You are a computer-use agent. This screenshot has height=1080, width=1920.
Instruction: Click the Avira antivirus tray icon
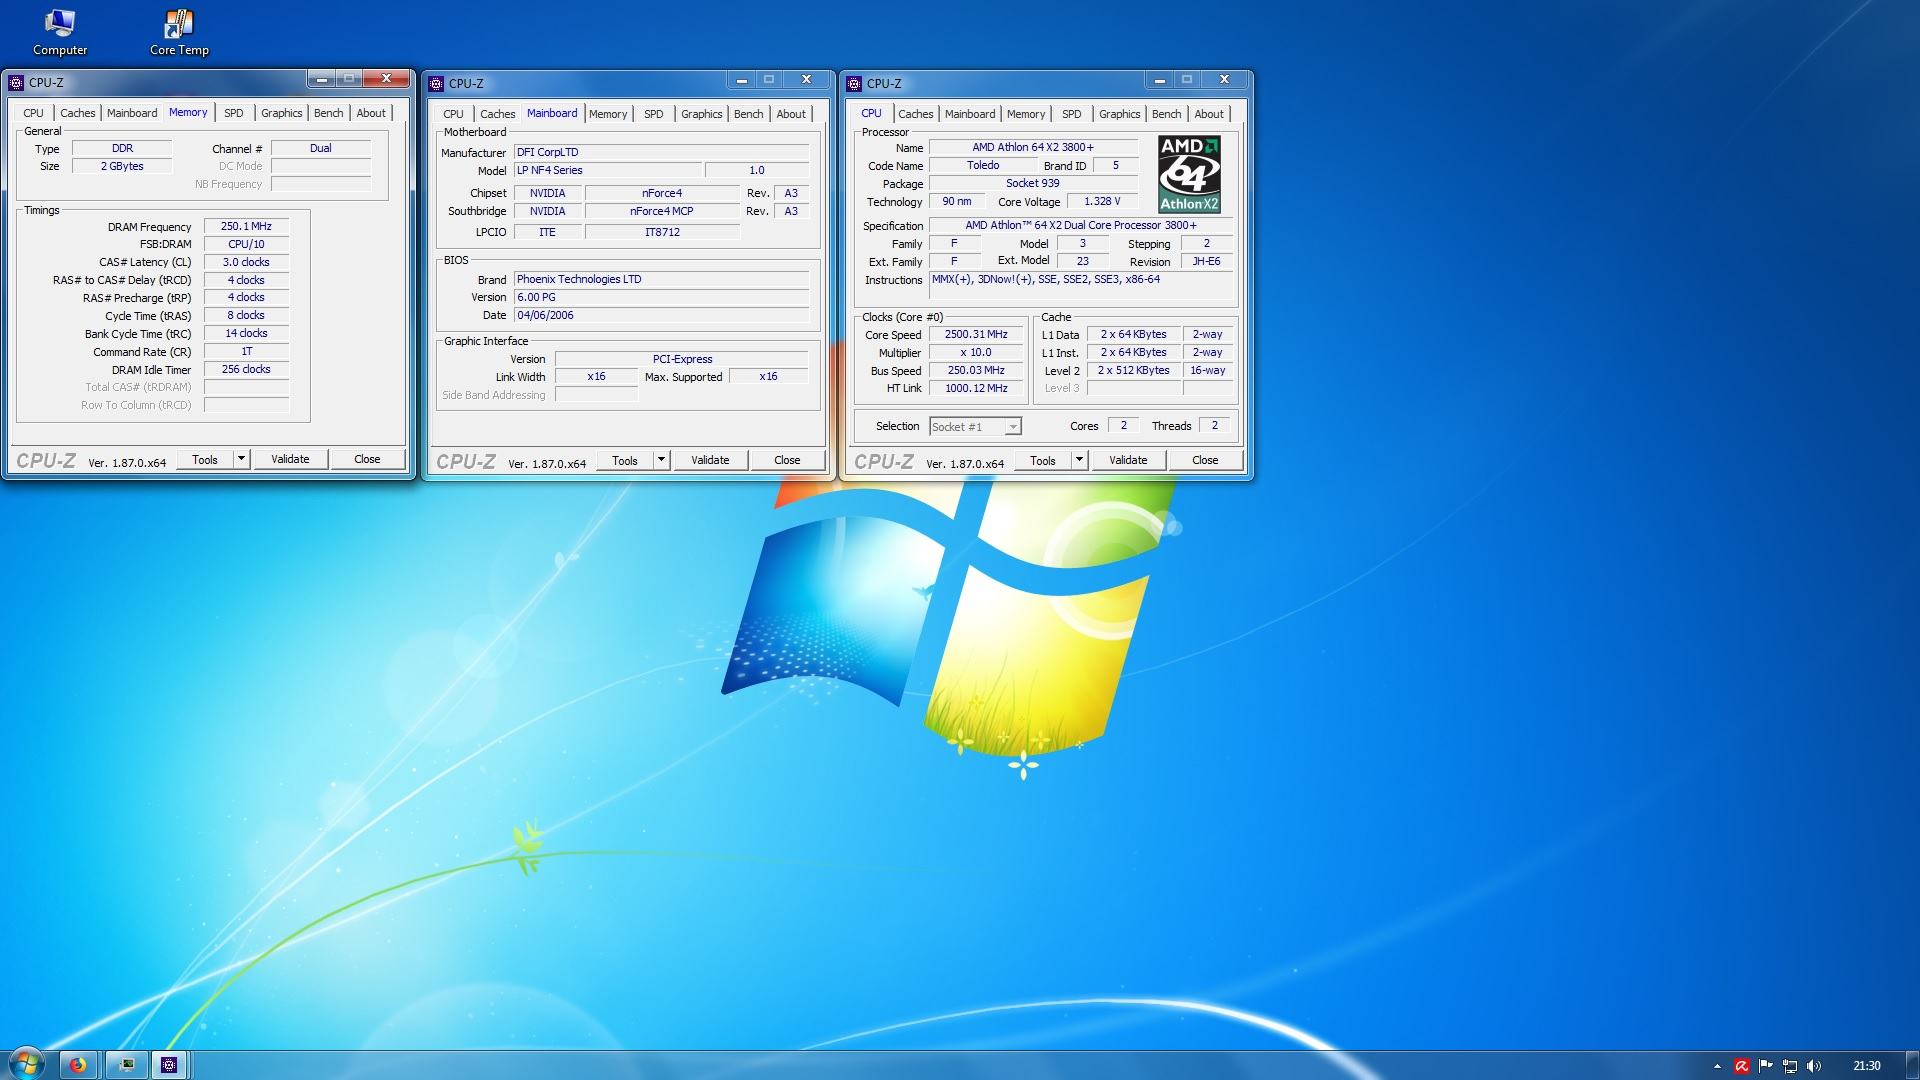1742,1066
